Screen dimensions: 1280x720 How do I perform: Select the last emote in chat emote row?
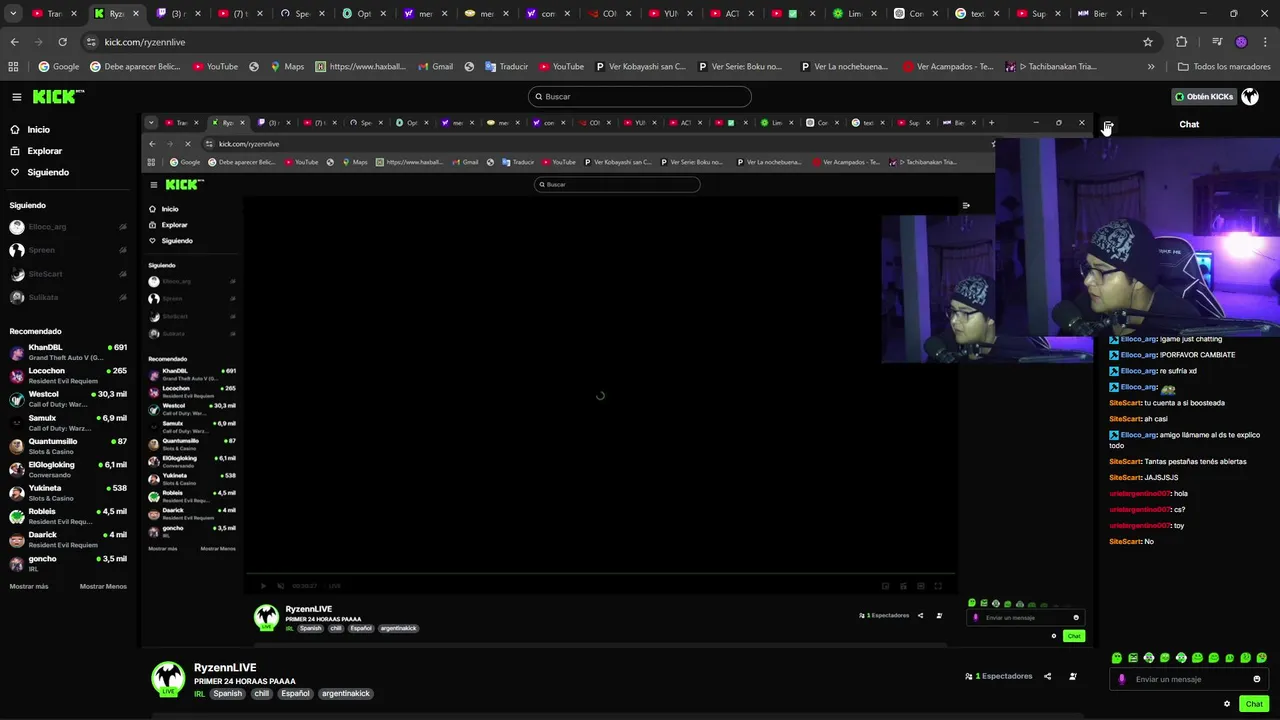1262,658
